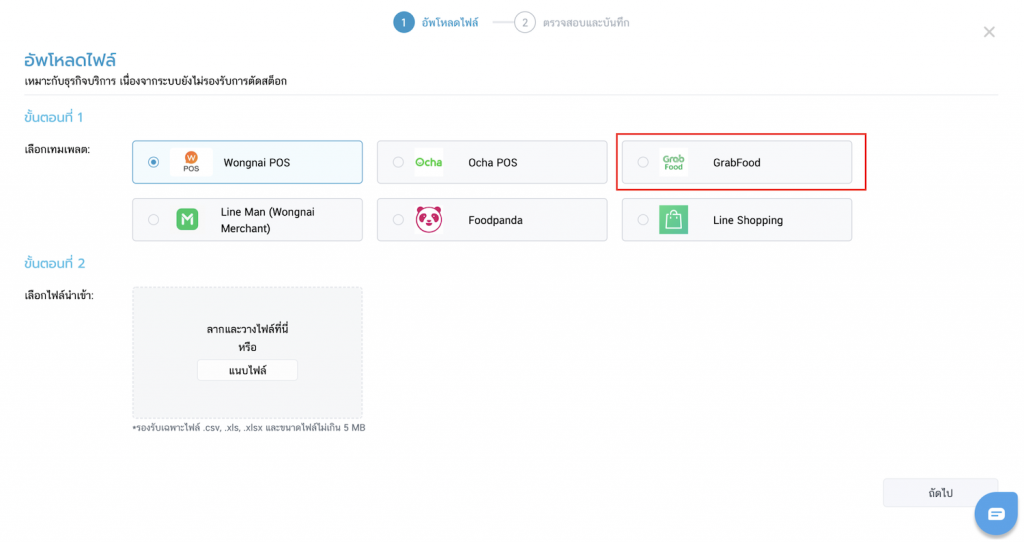This screenshot has width=1024, height=542.
Task: Click the file format note mentioning 5 MB
Action: pyautogui.click(x=249, y=428)
